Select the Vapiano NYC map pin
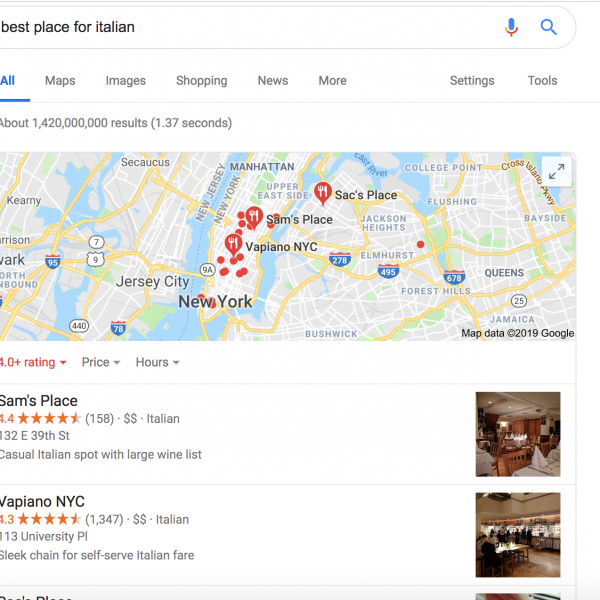The width and height of the screenshot is (600, 600). (233, 245)
